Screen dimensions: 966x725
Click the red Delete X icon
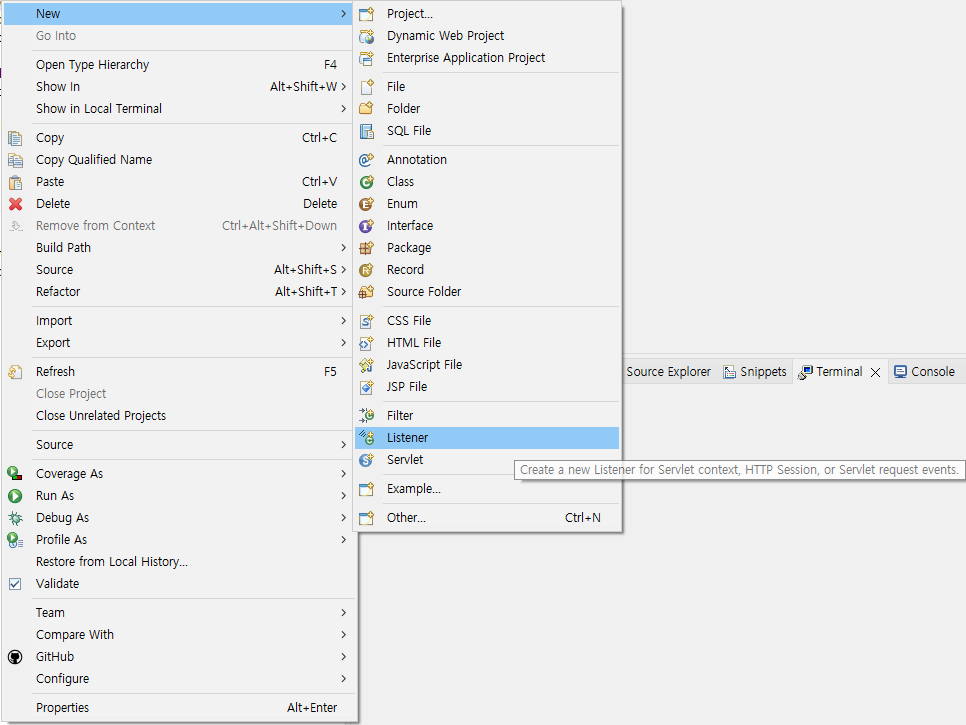tap(15, 204)
